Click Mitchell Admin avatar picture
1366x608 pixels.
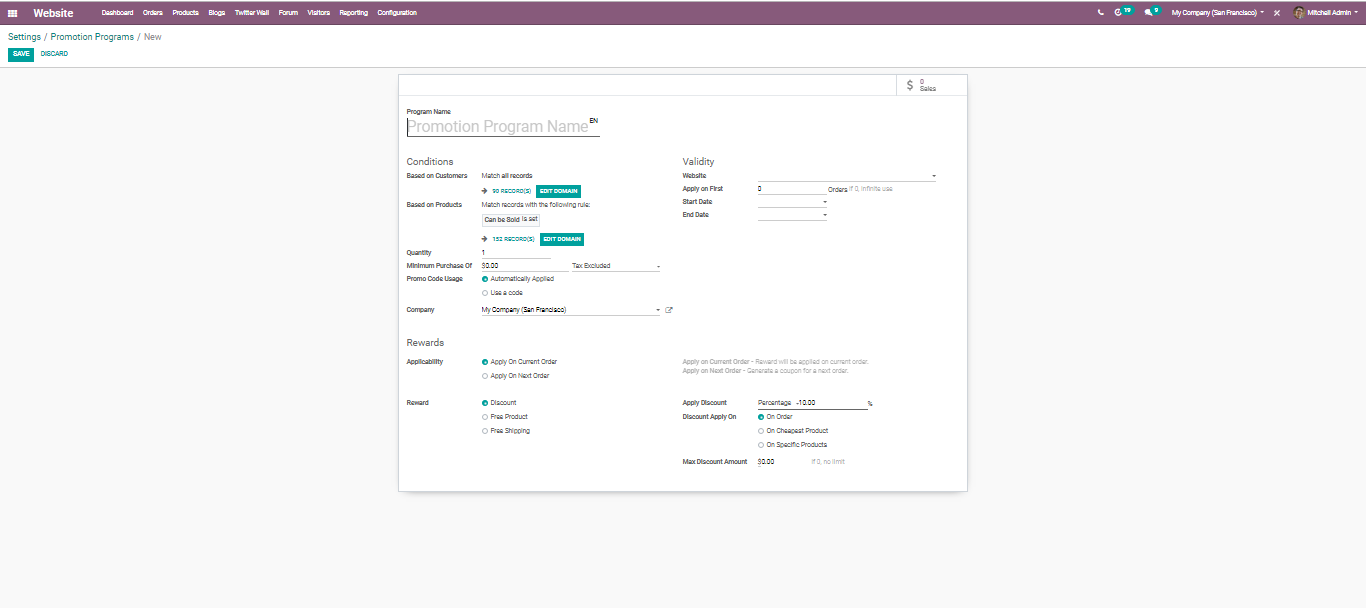1299,13
